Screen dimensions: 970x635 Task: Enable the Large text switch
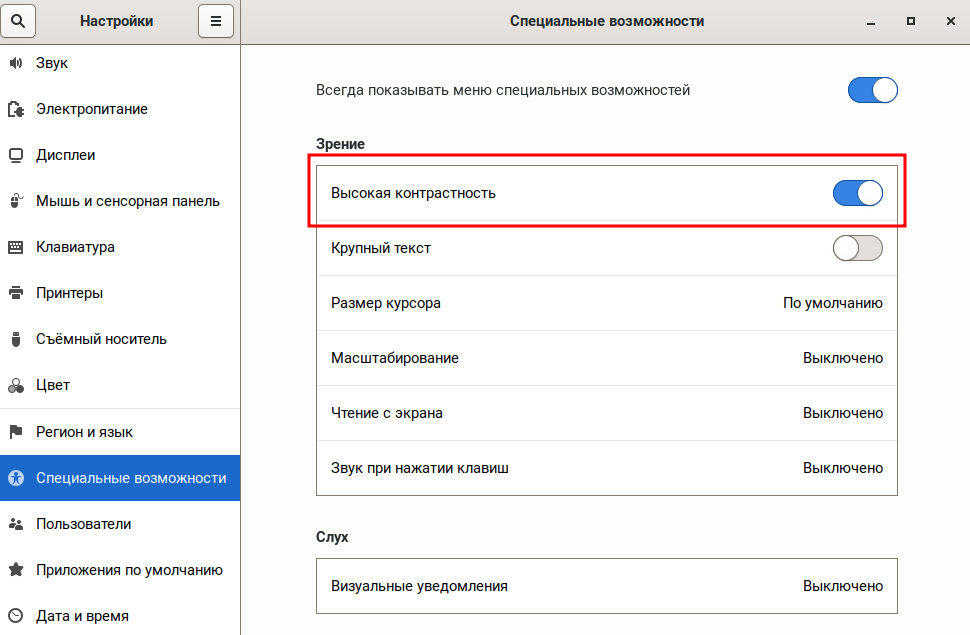tap(857, 248)
